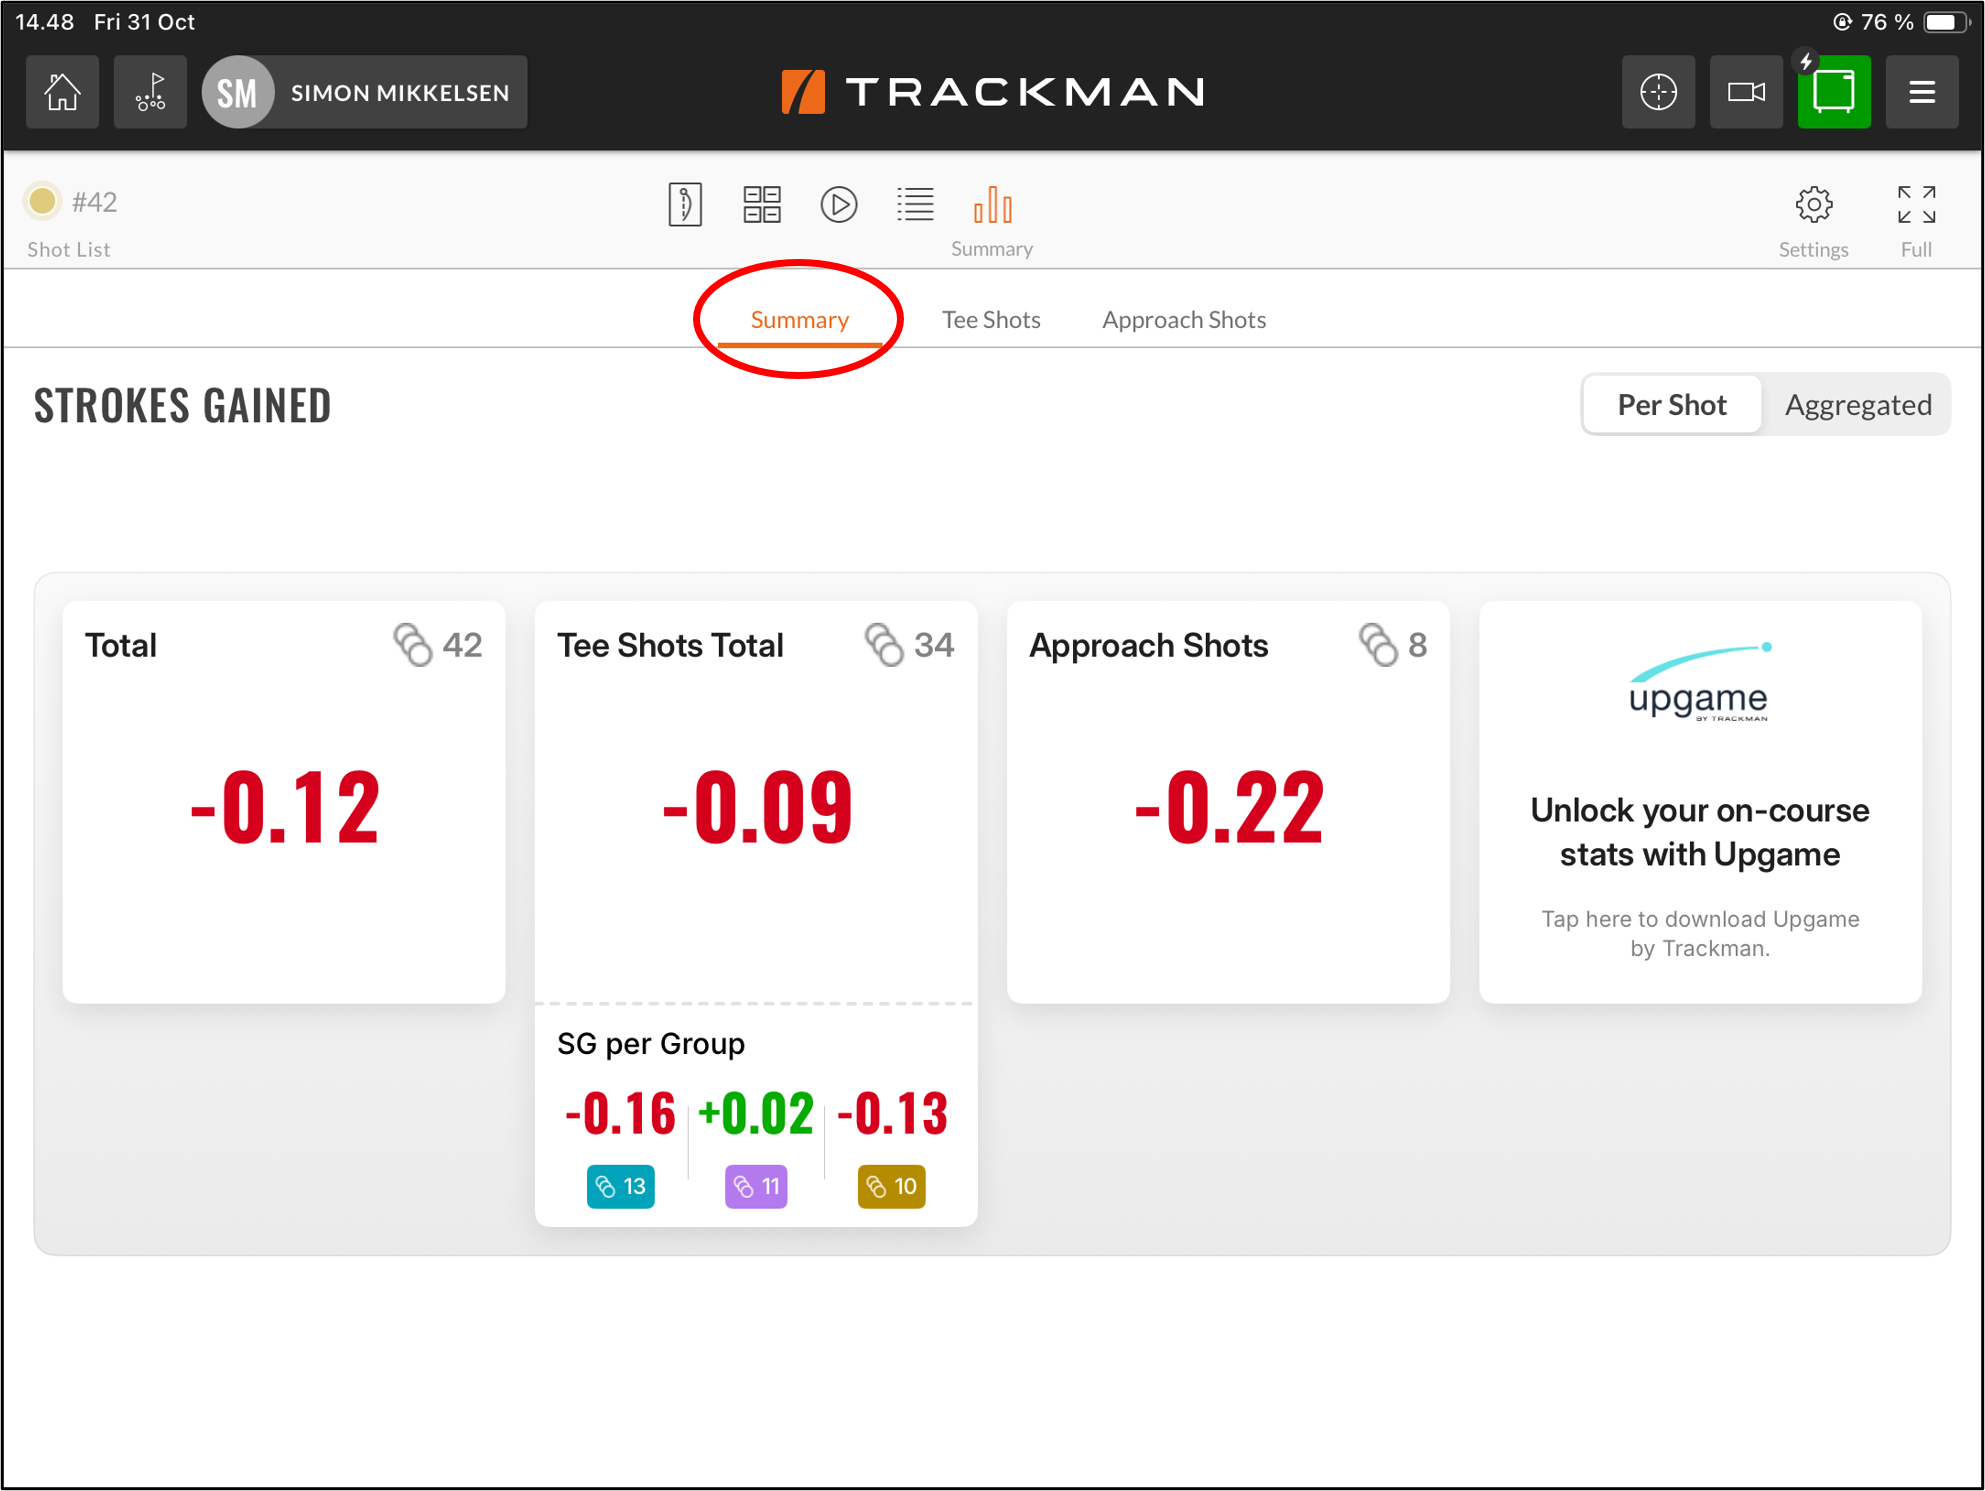Select the Summary bar chart view icon
The height and width of the screenshot is (1491, 1985).
992,204
